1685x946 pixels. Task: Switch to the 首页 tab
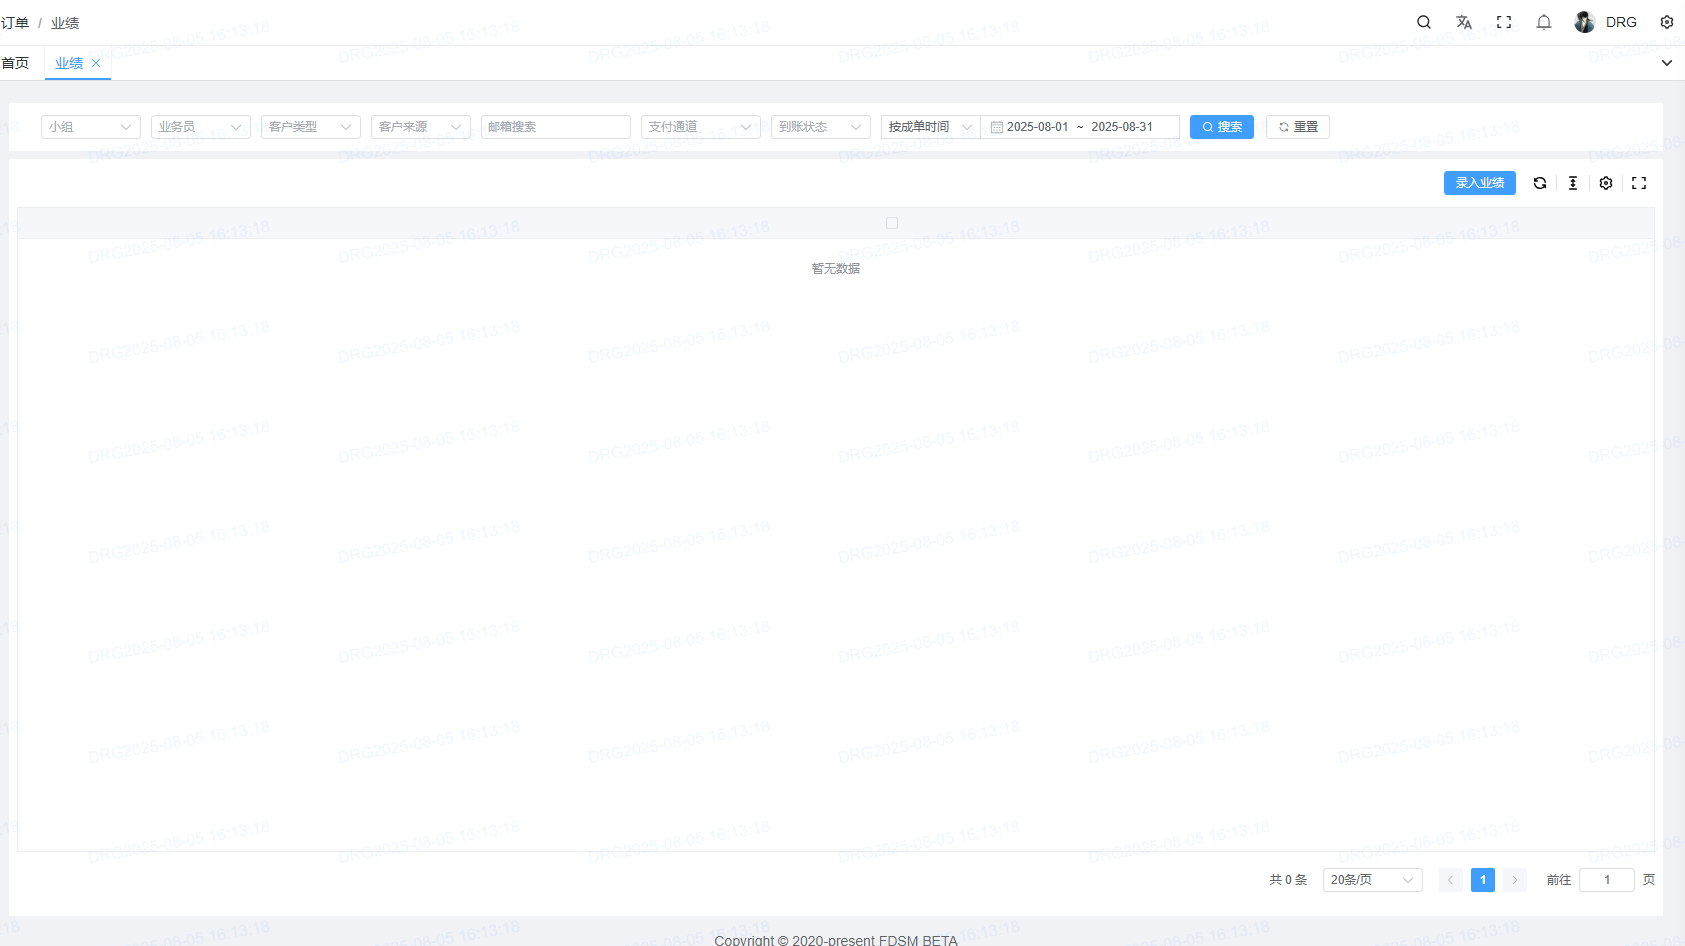pyautogui.click(x=16, y=63)
